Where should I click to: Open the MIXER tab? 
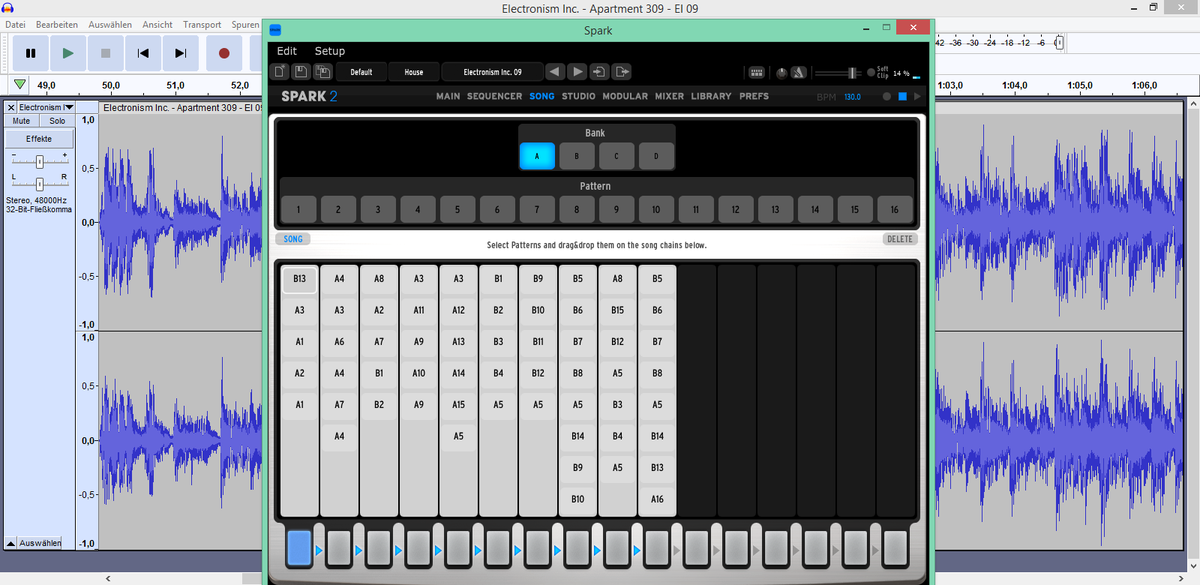tap(670, 97)
